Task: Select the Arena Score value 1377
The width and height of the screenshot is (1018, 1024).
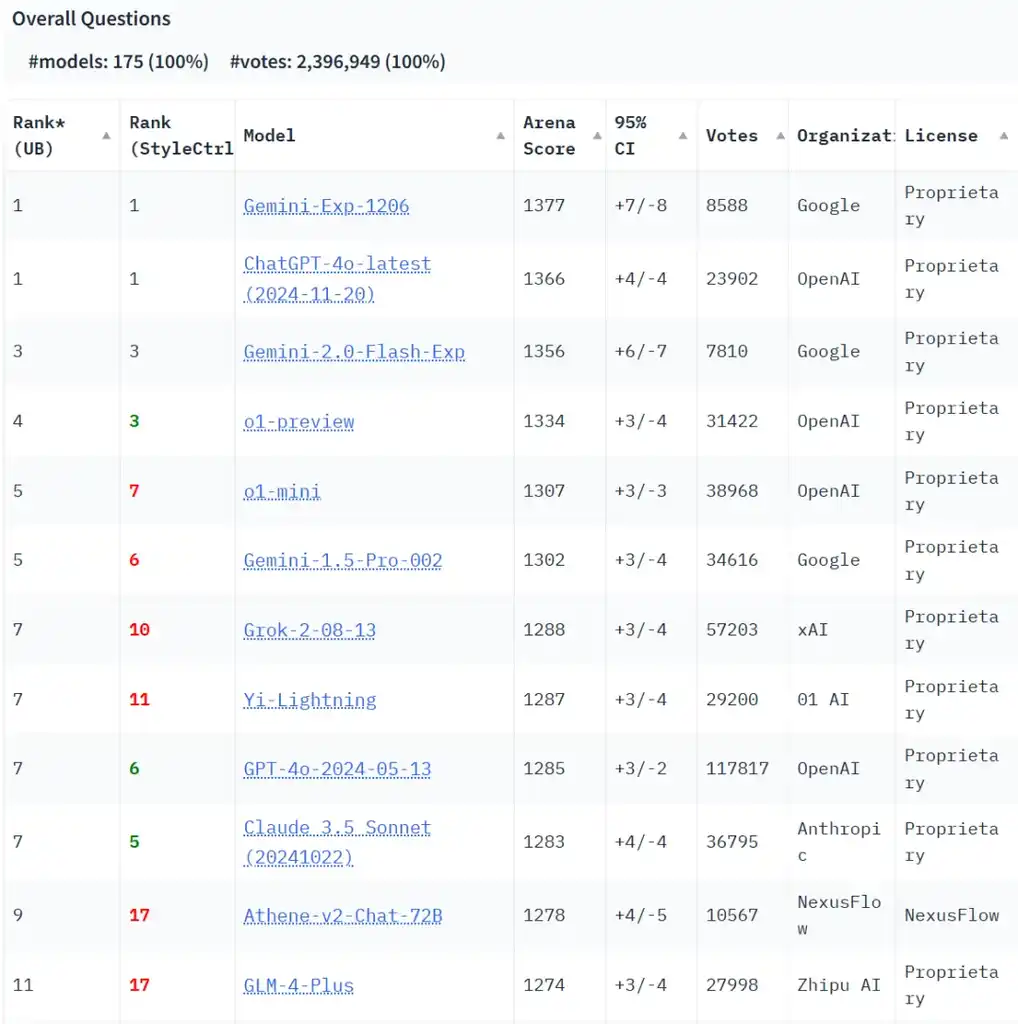Action: click(543, 206)
